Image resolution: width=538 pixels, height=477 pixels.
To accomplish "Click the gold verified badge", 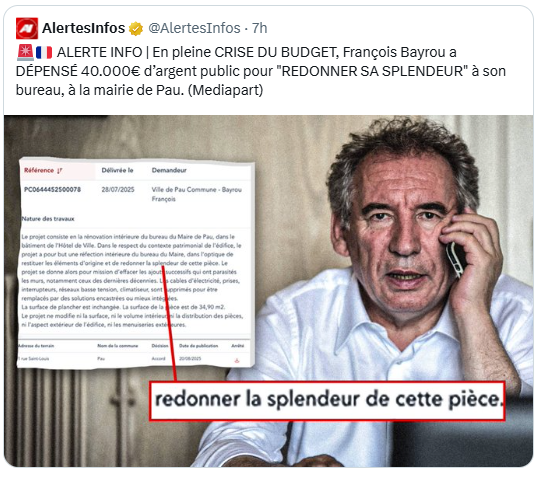I will click(x=136, y=29).
